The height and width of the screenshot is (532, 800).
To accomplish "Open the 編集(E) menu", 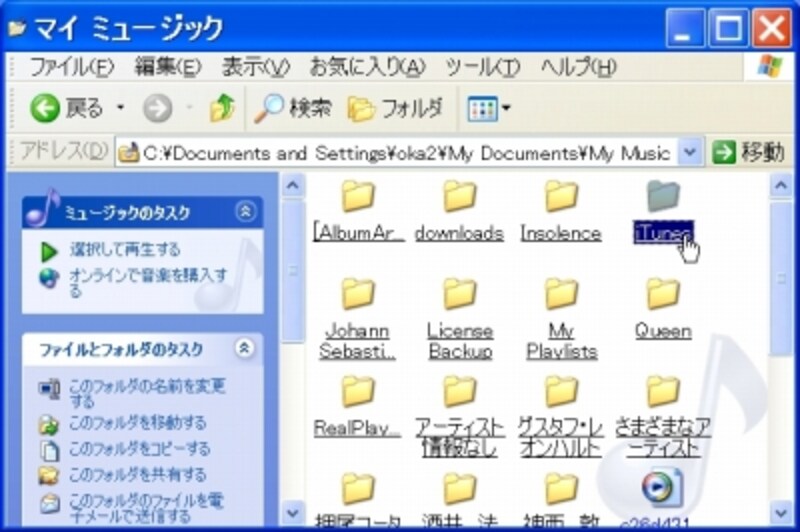I will click(168, 67).
